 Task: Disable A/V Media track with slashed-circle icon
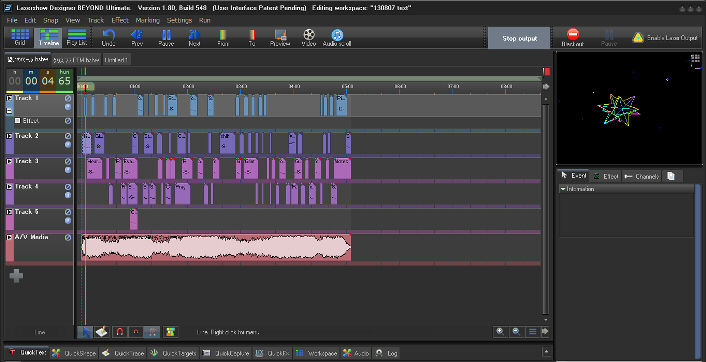click(x=68, y=237)
